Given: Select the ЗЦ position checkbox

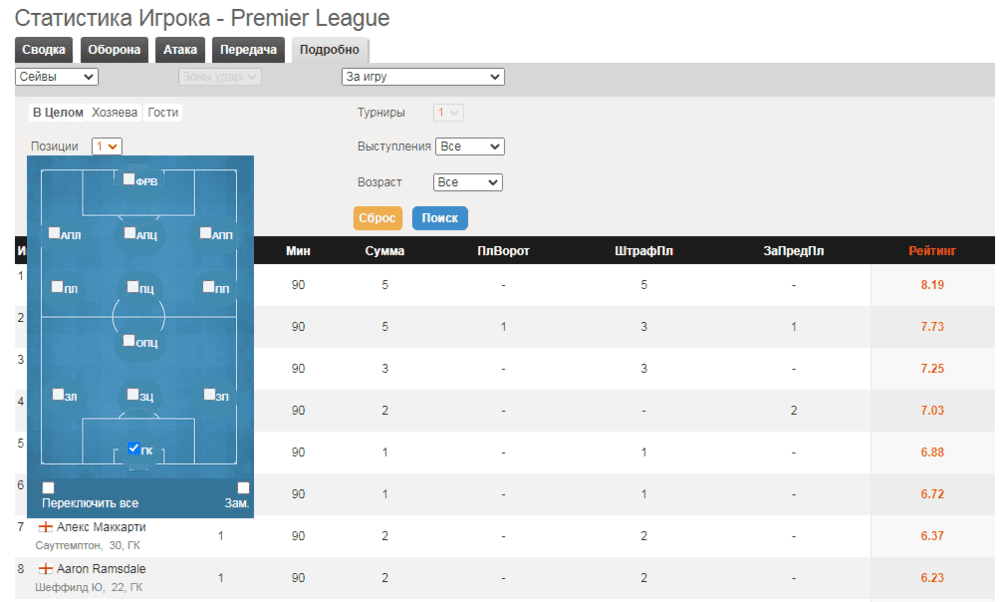Looking at the screenshot, I should [133, 395].
